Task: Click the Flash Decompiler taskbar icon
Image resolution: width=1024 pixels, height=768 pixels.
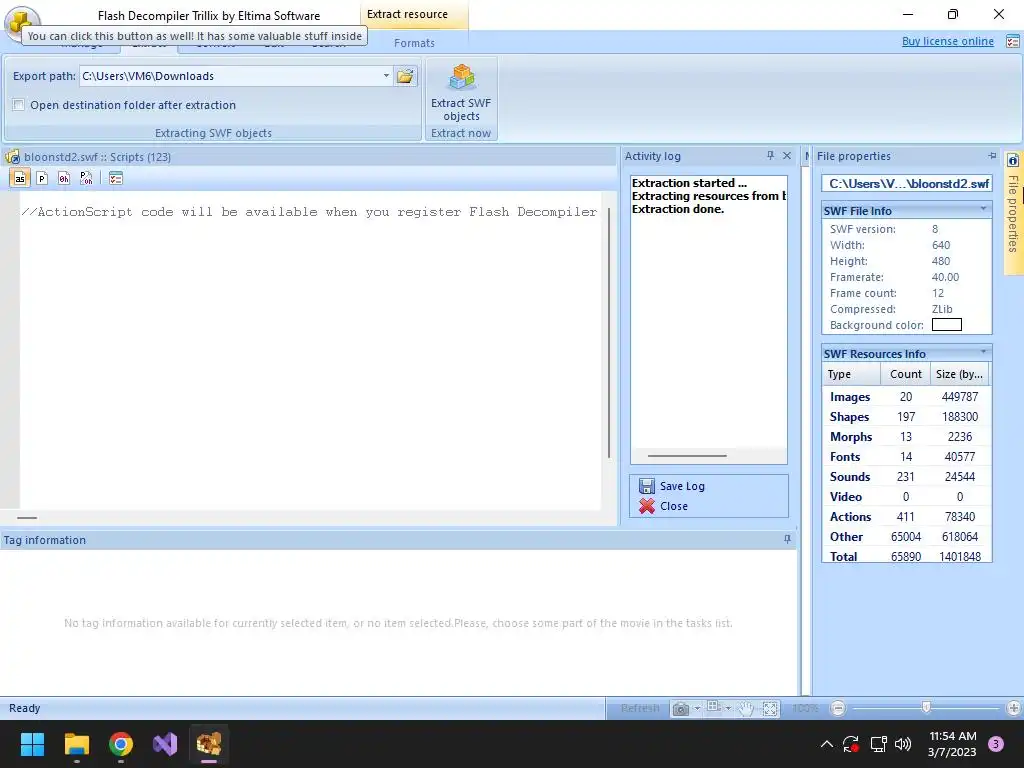Action: (209, 744)
